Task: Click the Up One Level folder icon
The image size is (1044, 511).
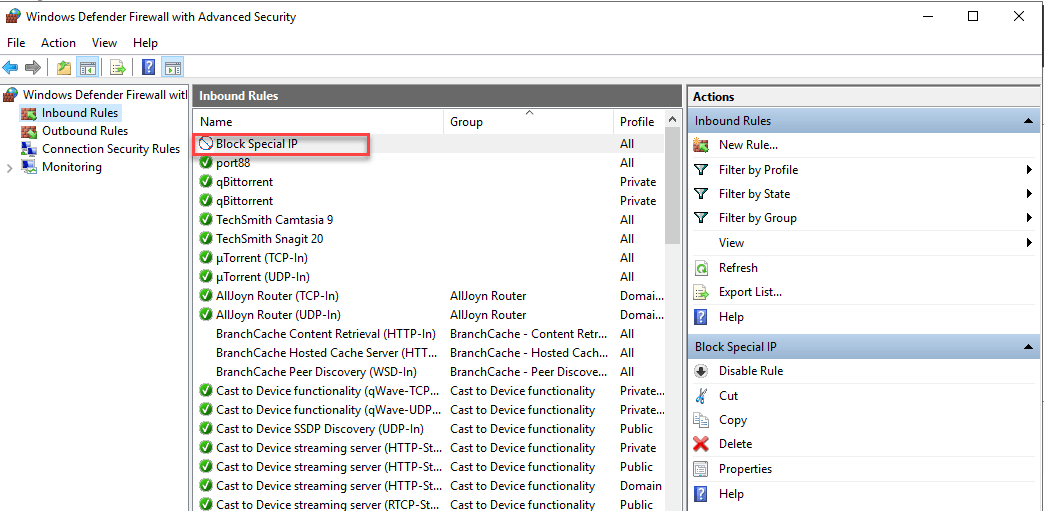Action: (x=64, y=68)
